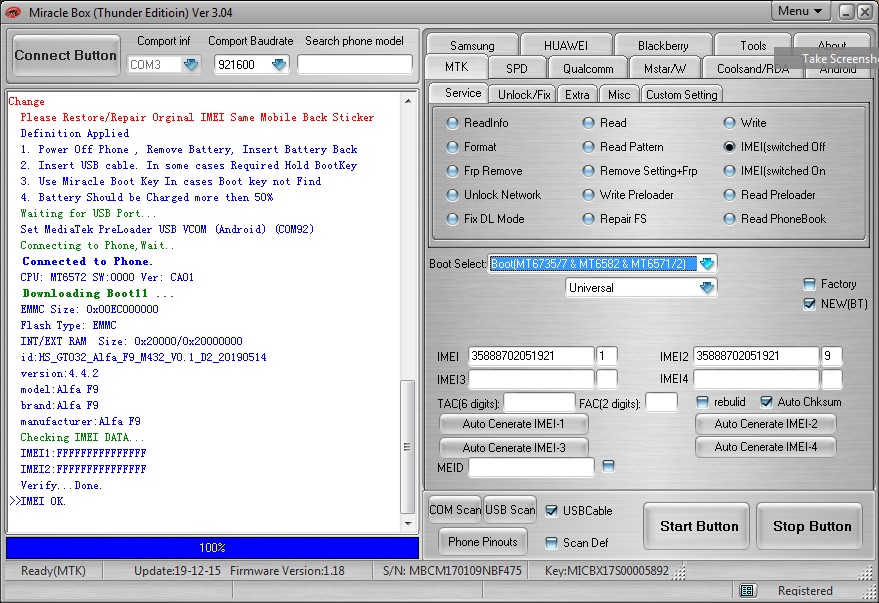Open the Comport inf dropdown arrow
This screenshot has height=603, width=879.
click(191, 64)
